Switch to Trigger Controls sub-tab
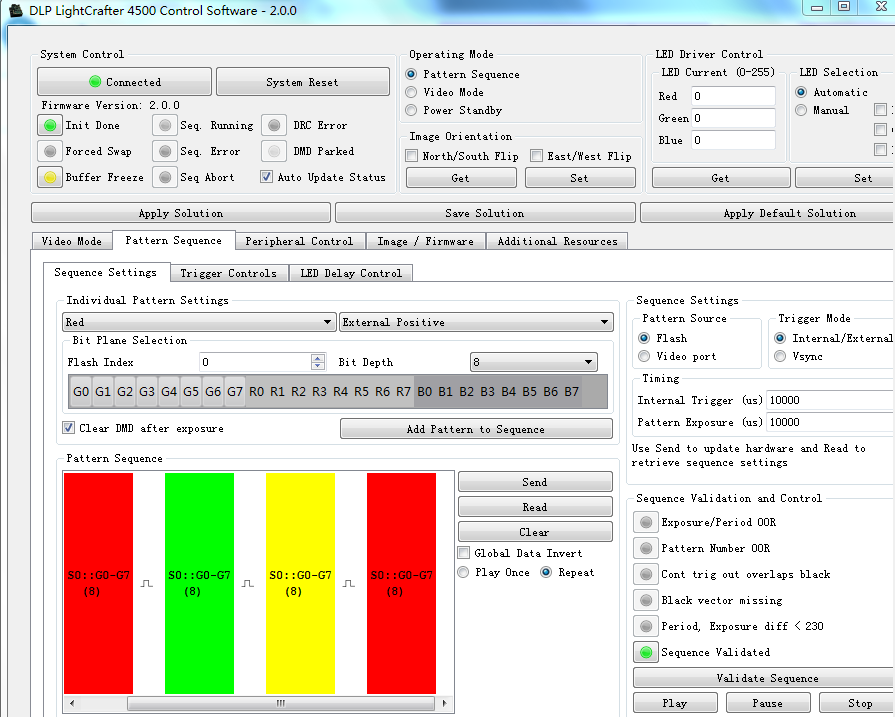 pos(228,273)
